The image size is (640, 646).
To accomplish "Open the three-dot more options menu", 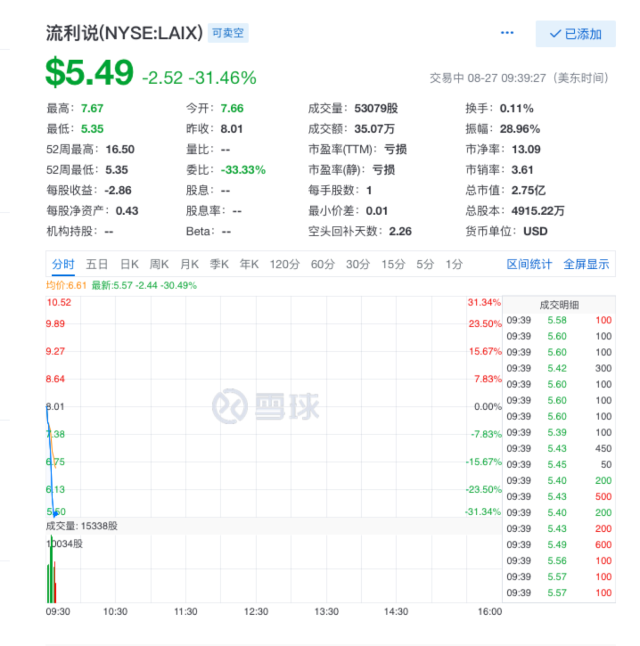I will 507,33.
